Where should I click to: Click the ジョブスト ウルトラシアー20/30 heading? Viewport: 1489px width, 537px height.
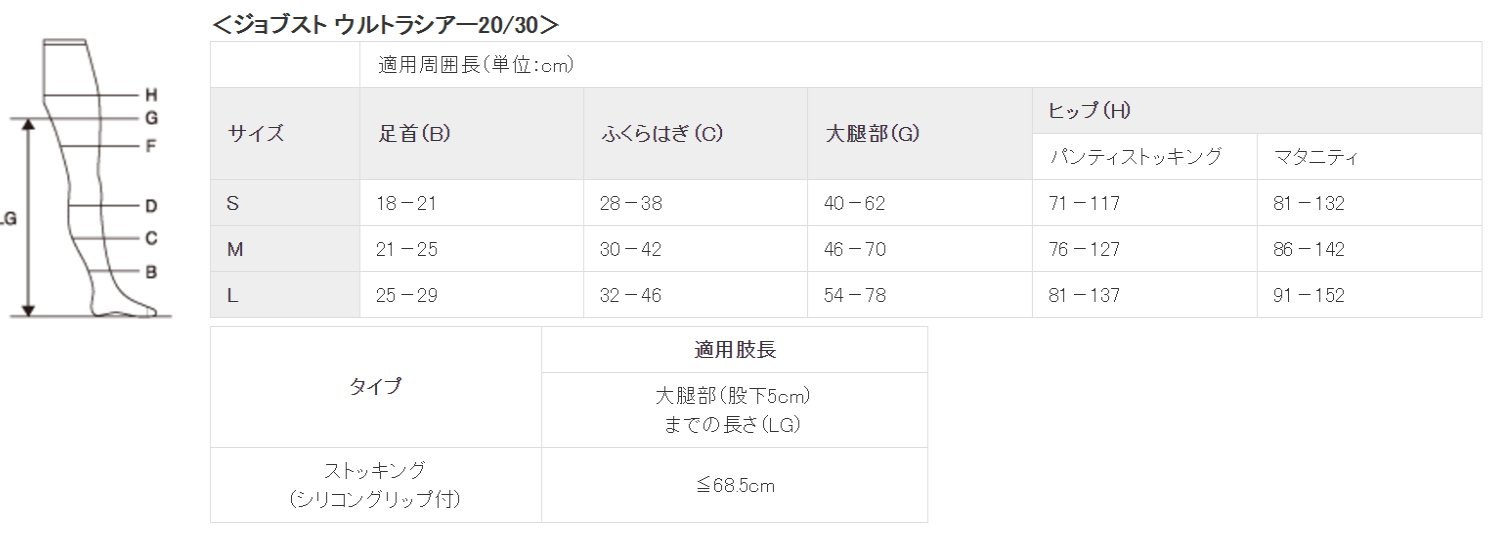pos(385,23)
